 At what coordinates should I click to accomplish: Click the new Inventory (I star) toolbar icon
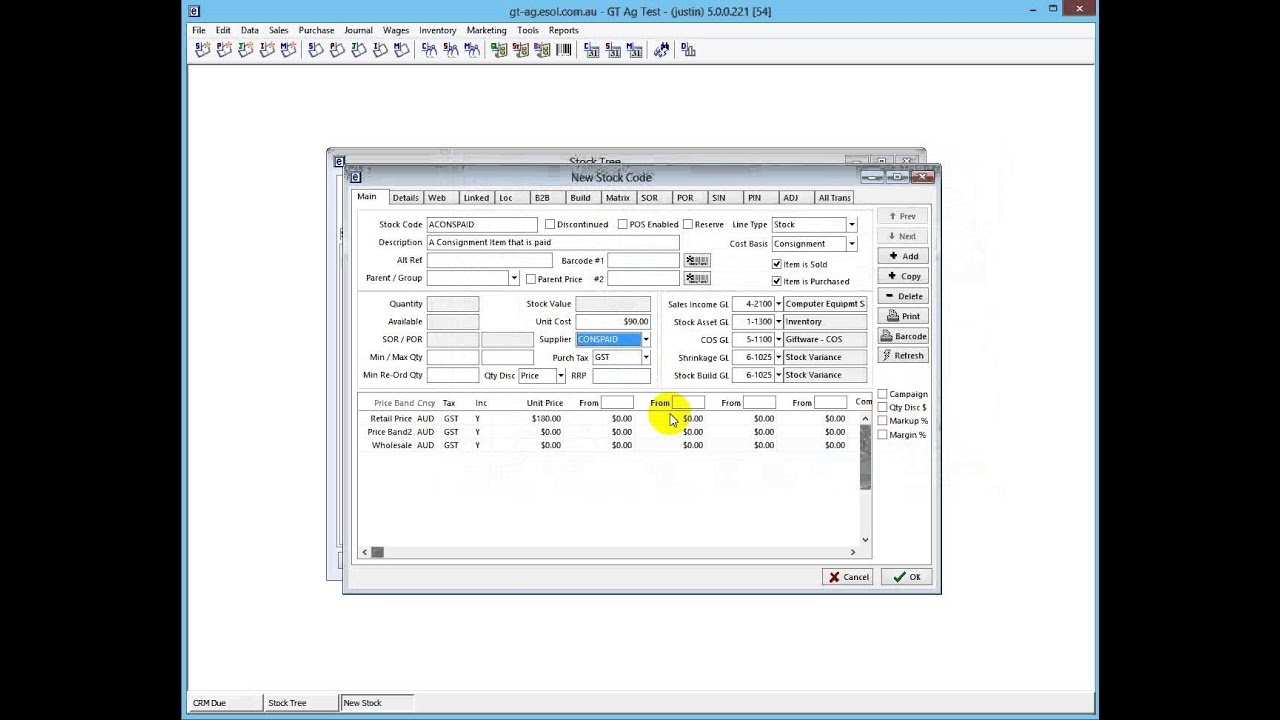pyautogui.click(x=267, y=49)
